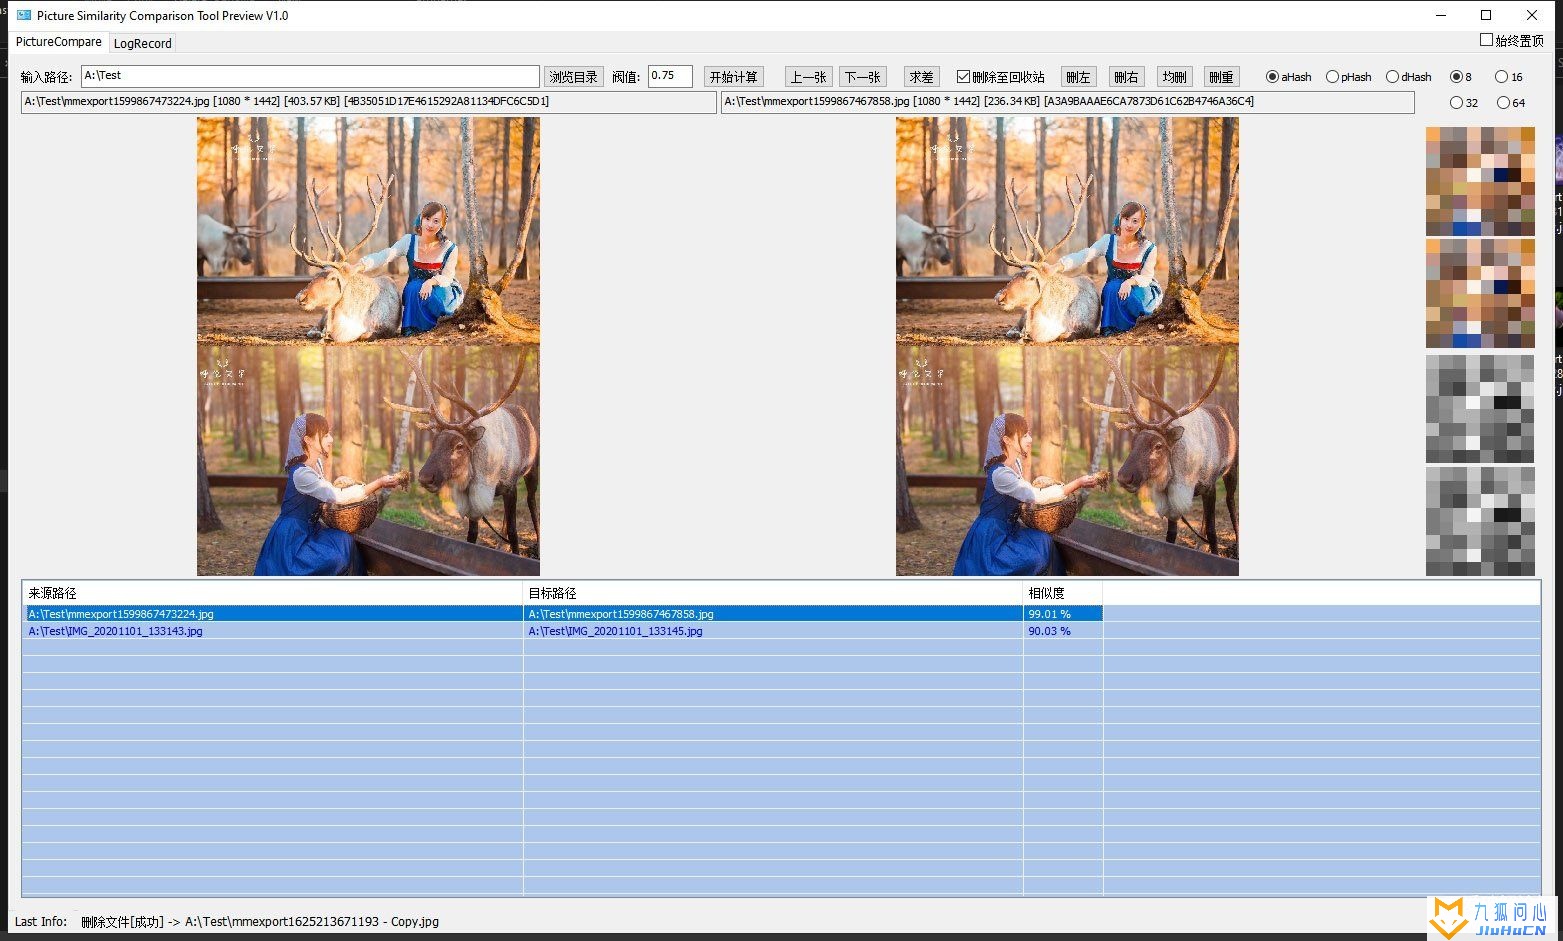The width and height of the screenshot is (1563, 941).
Task: Click the 均删 delete both button
Action: click(1174, 77)
